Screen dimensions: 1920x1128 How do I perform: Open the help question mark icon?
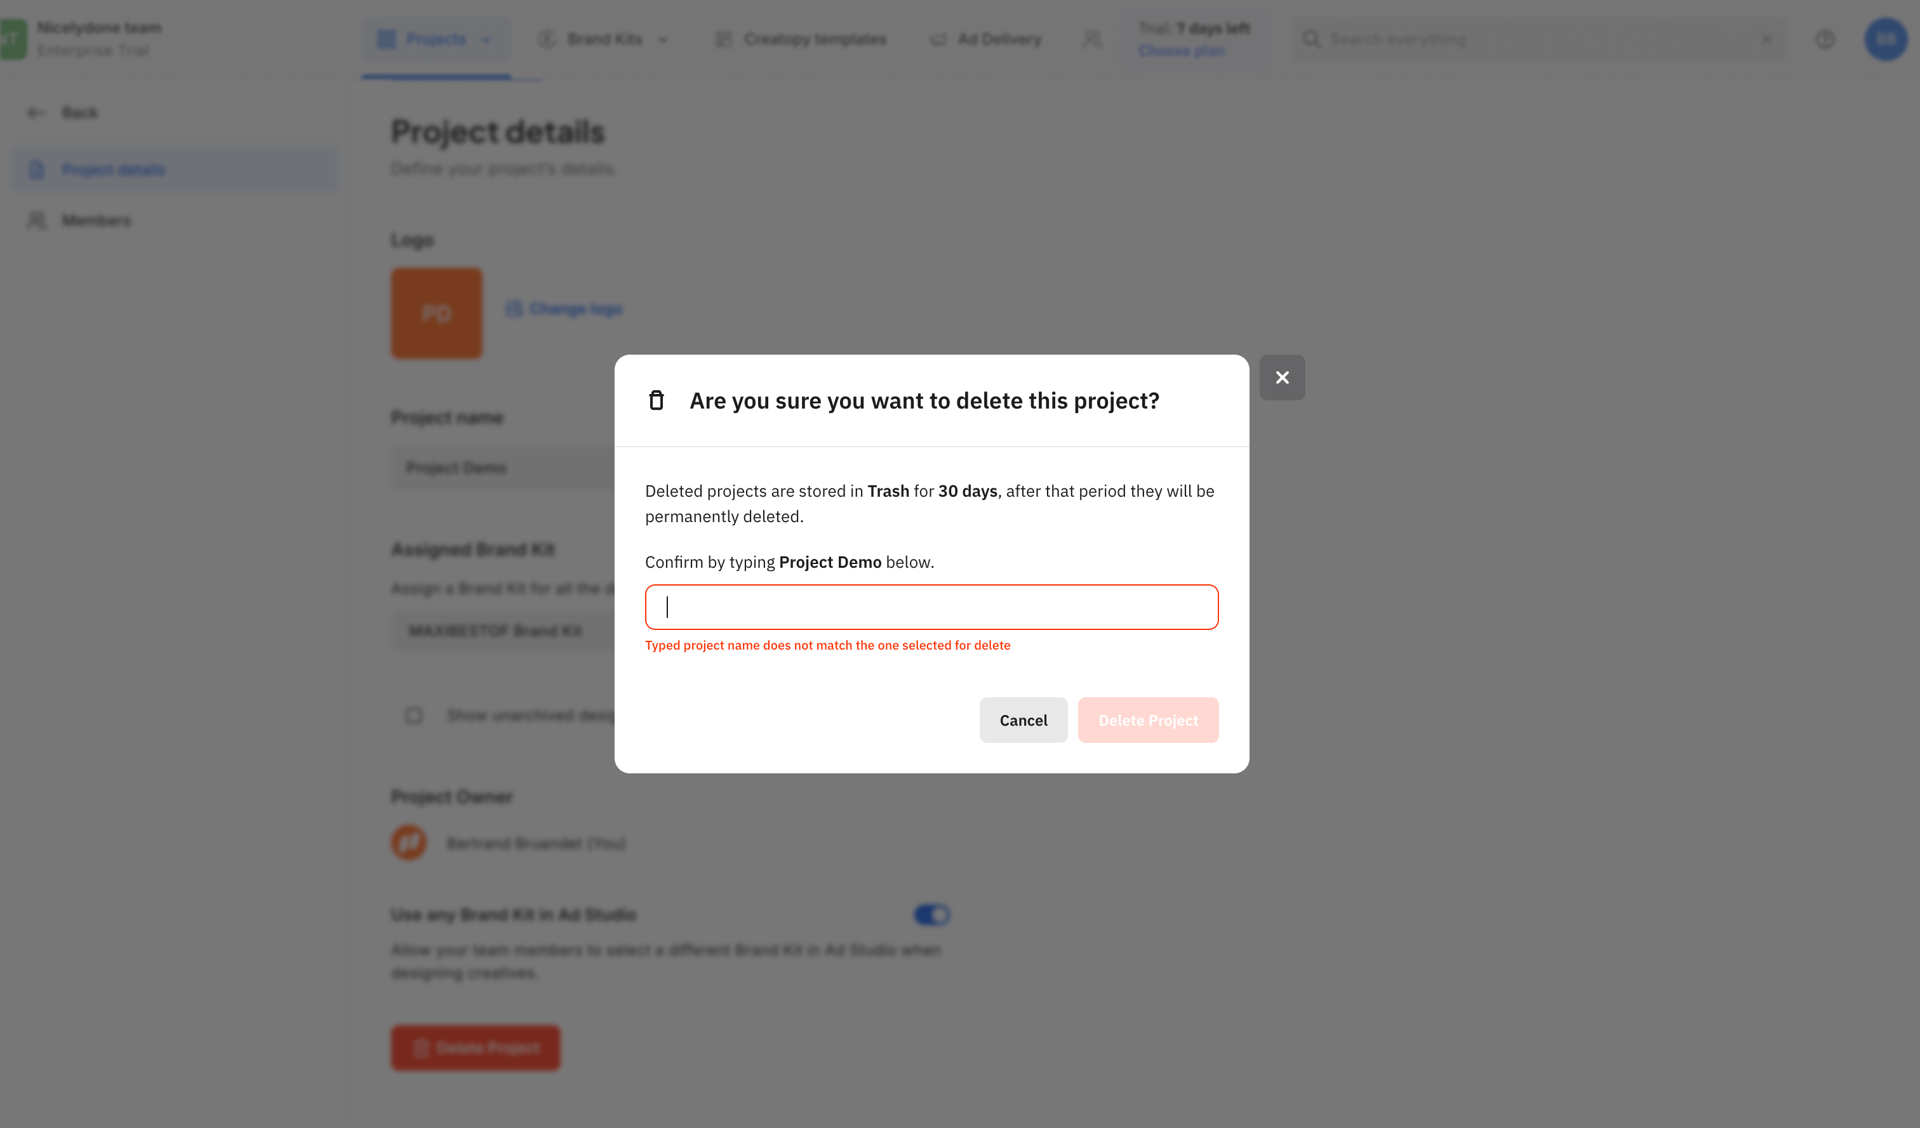coord(1825,40)
